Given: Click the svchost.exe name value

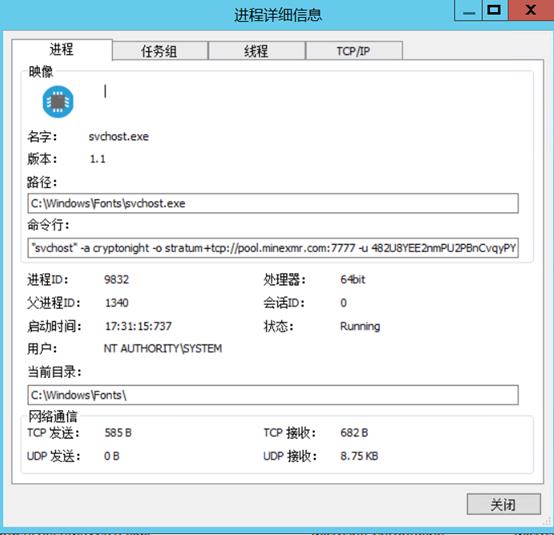Looking at the screenshot, I should (x=119, y=137).
